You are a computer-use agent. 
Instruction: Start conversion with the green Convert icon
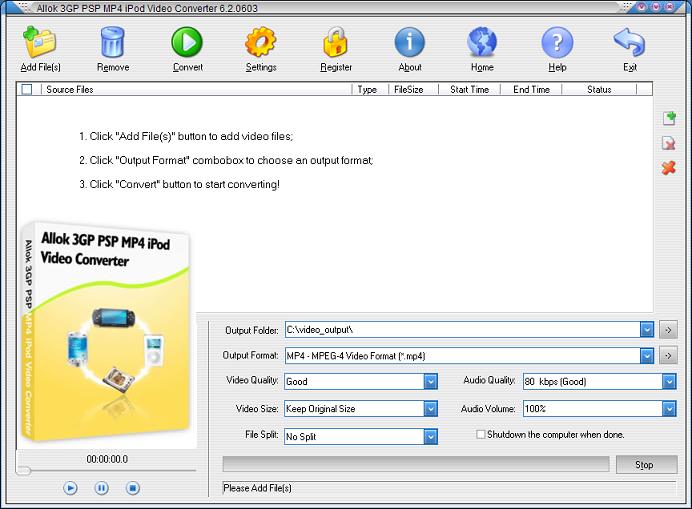click(187, 42)
